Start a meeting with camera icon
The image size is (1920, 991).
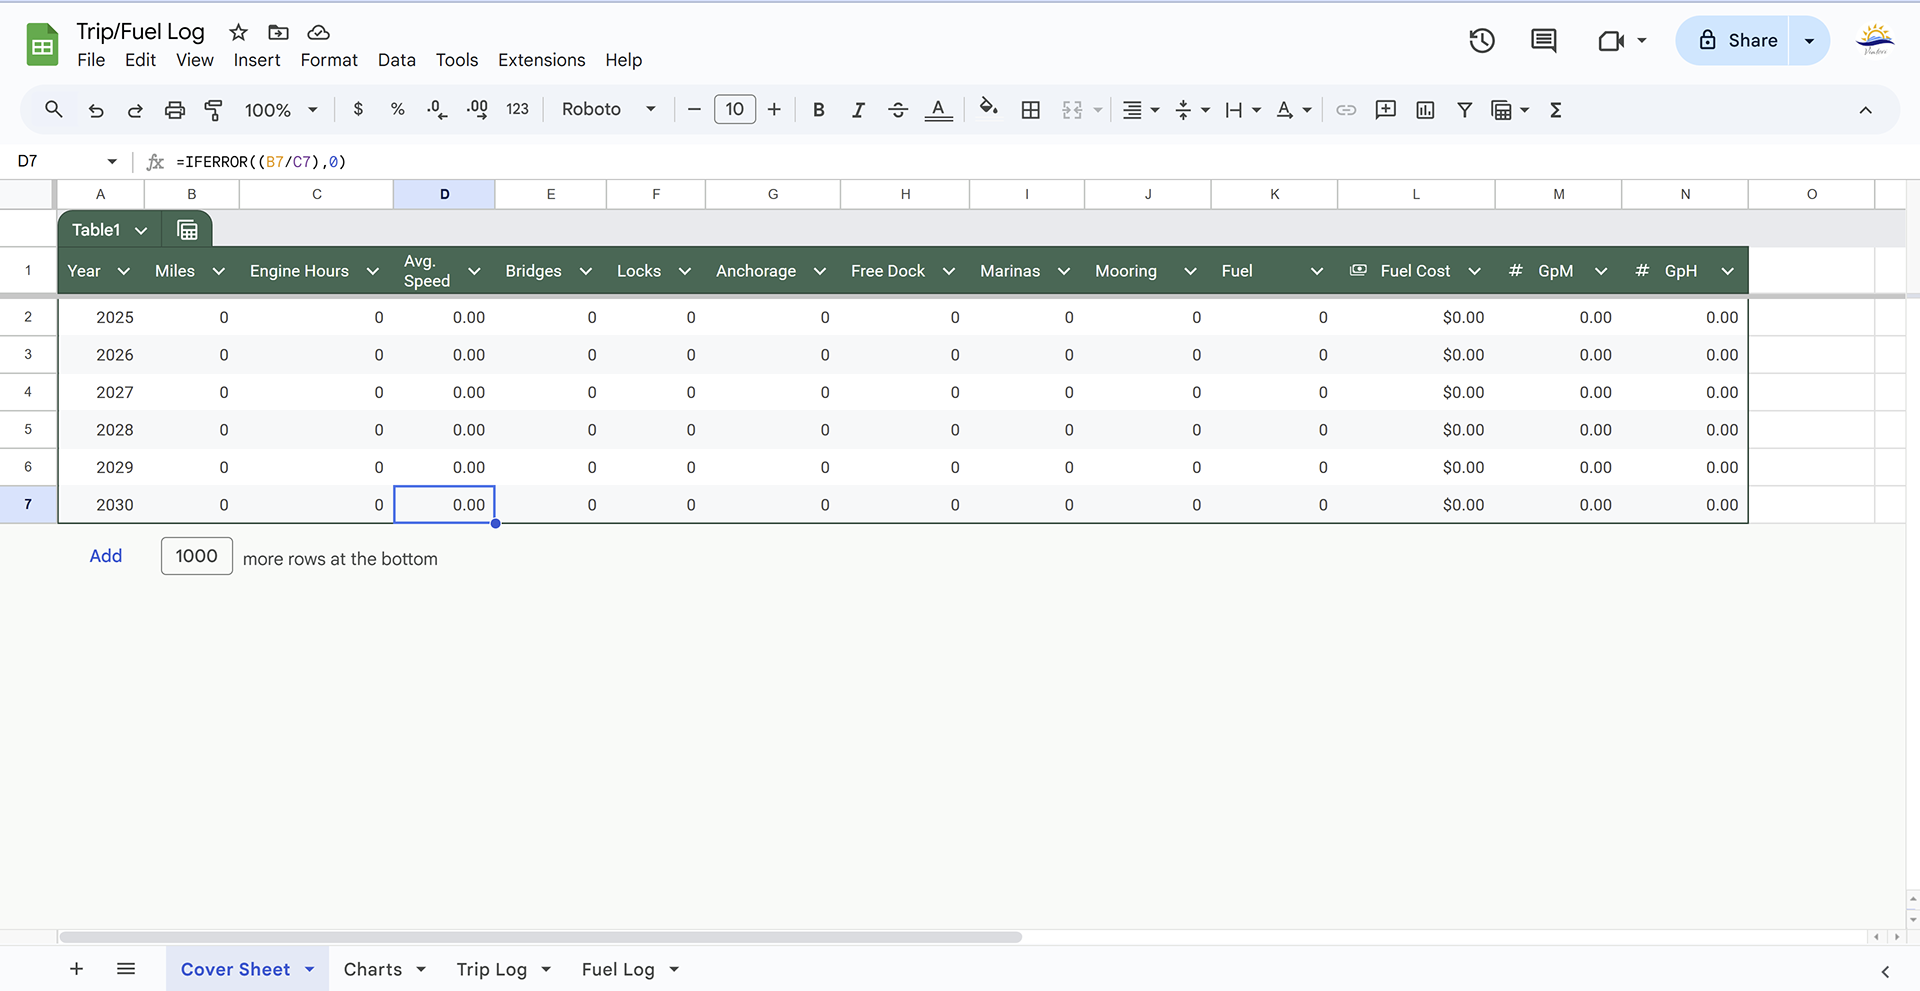(1612, 41)
